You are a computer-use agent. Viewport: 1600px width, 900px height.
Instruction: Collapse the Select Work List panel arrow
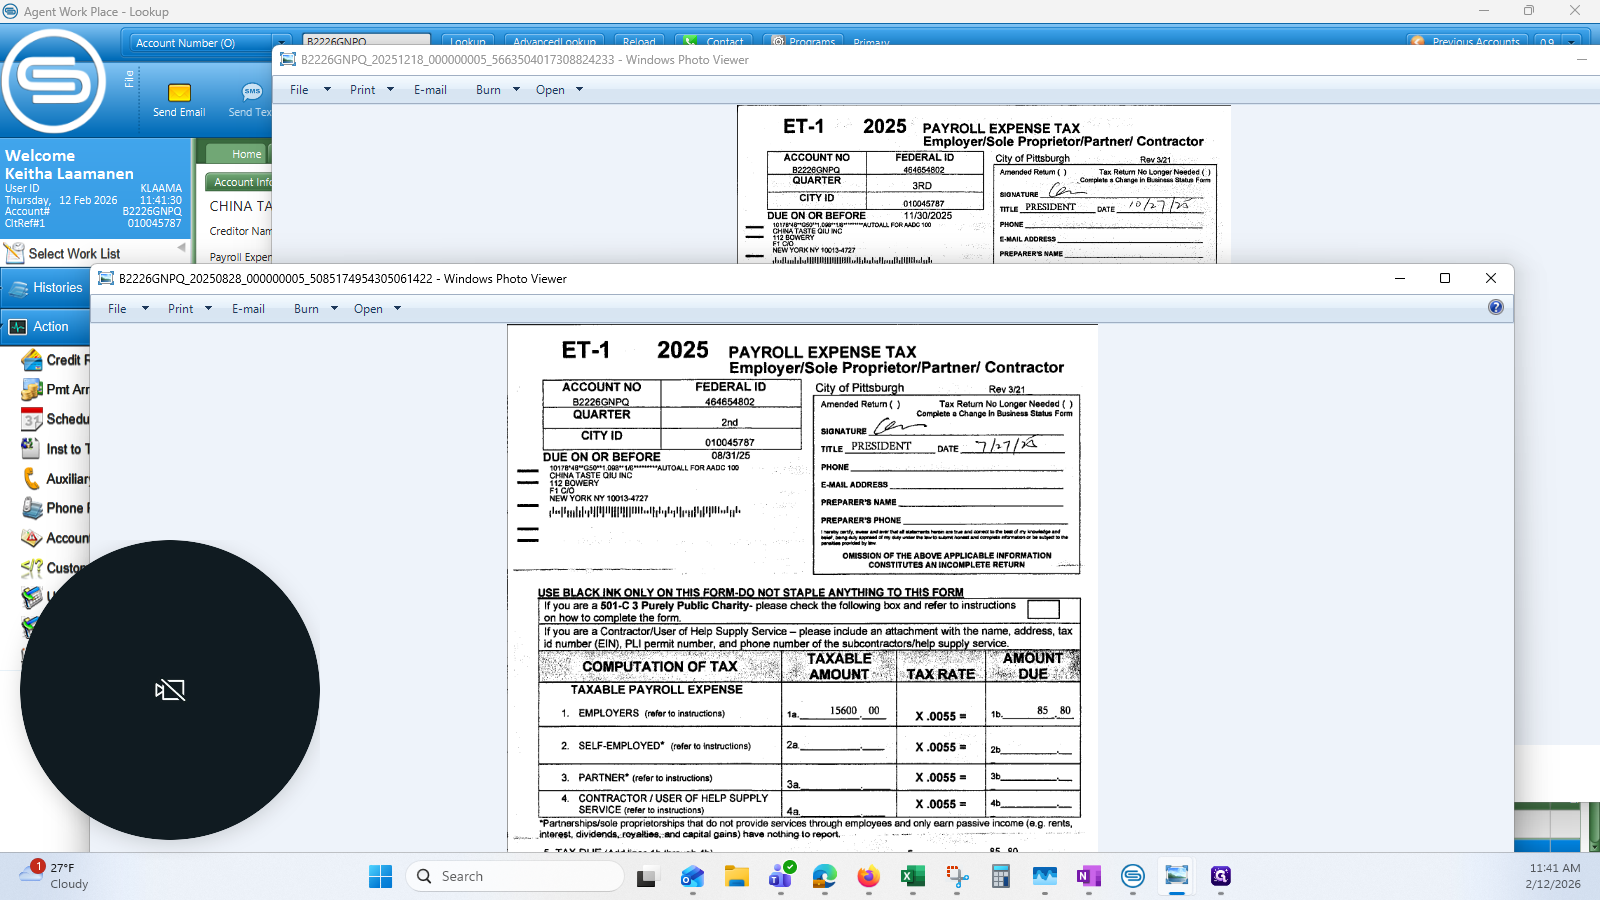tap(182, 247)
